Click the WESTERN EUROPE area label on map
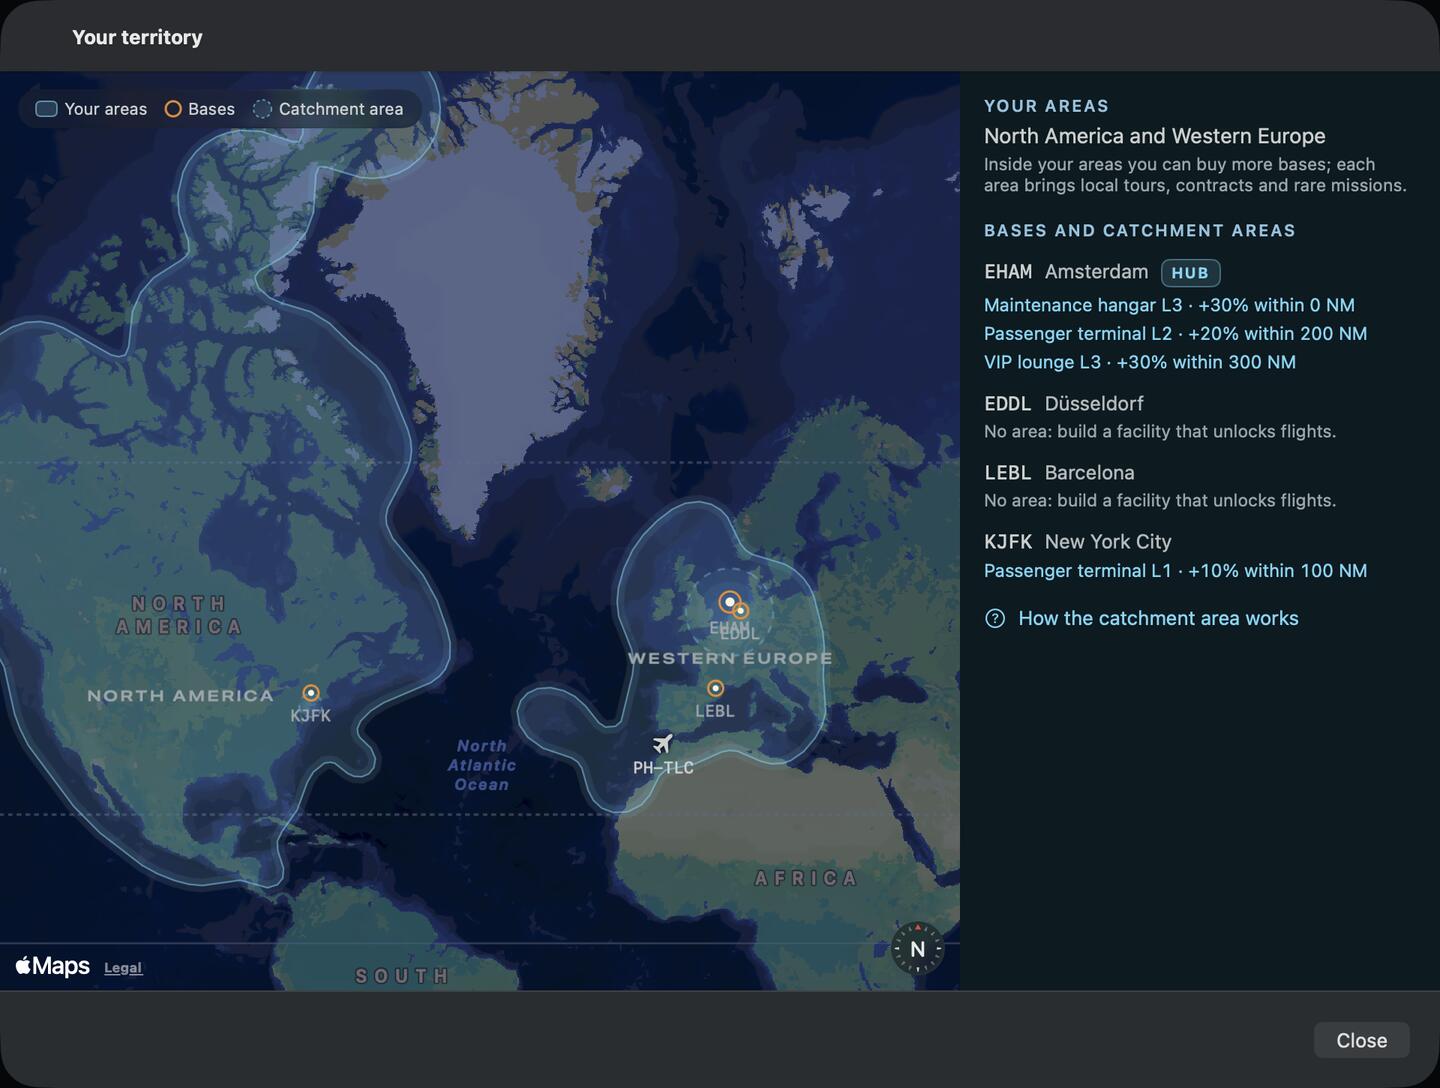Screen dimensions: 1440x1088 click(730, 658)
